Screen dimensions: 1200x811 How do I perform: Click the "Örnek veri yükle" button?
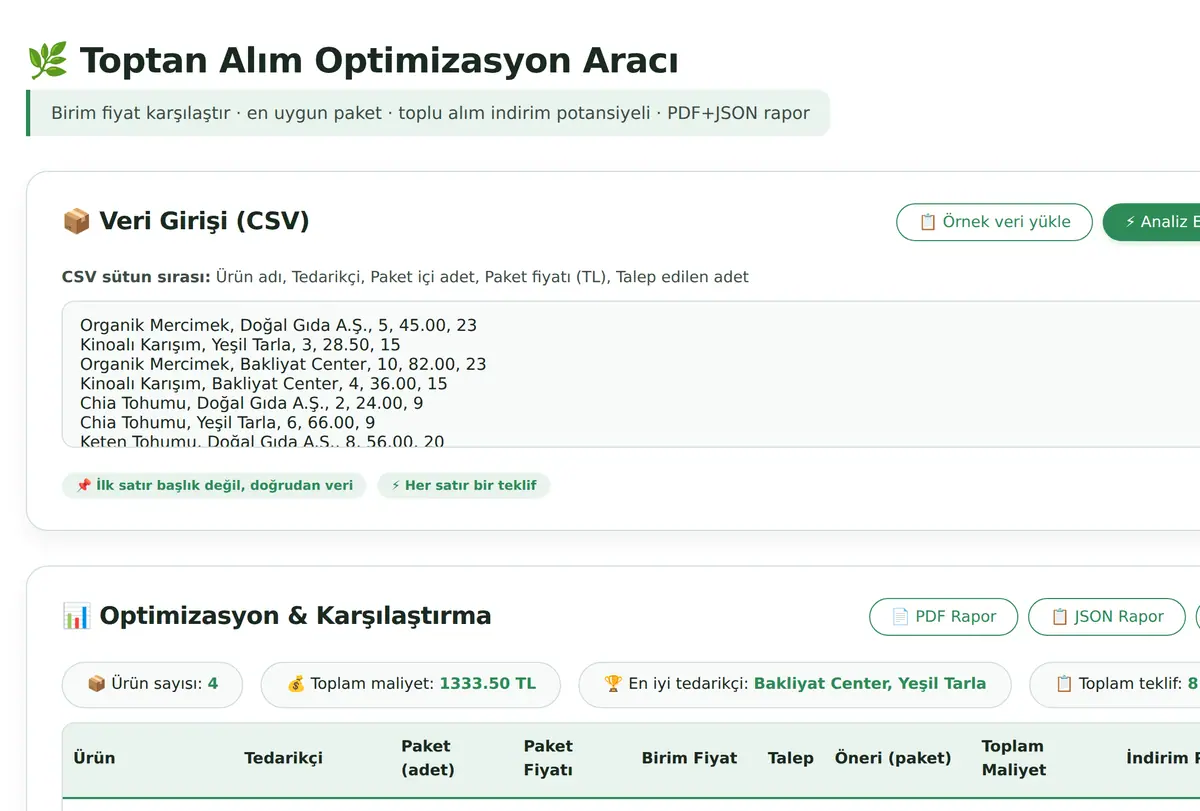994,222
